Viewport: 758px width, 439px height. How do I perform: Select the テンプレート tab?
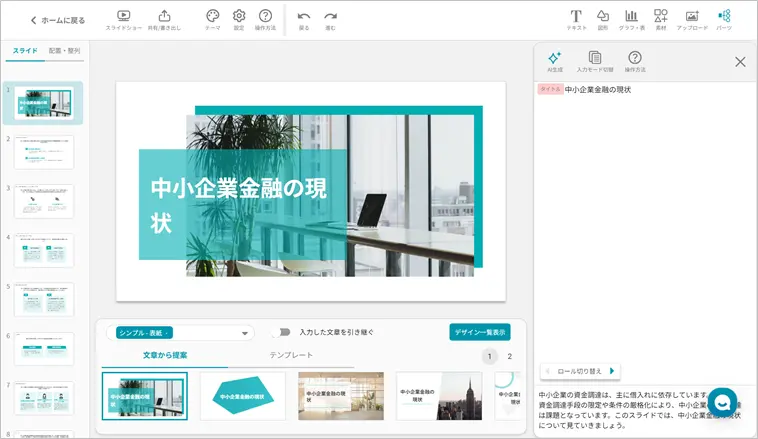[x=291, y=355]
